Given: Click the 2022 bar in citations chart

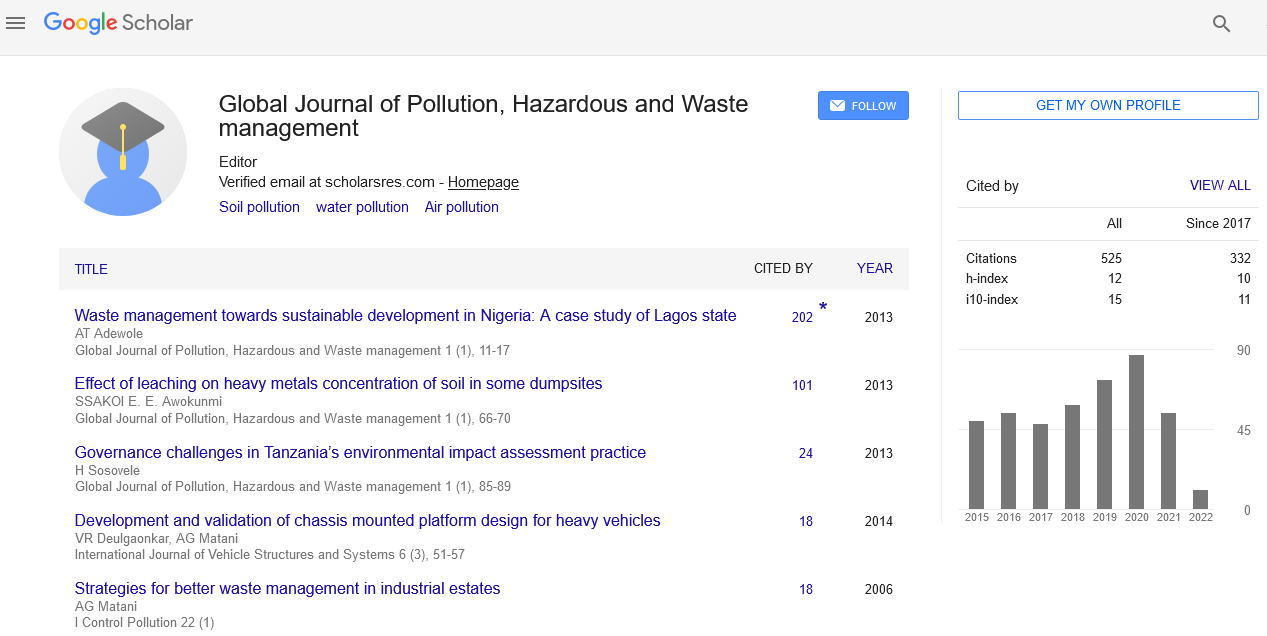Looking at the screenshot, I should 1201,499.
